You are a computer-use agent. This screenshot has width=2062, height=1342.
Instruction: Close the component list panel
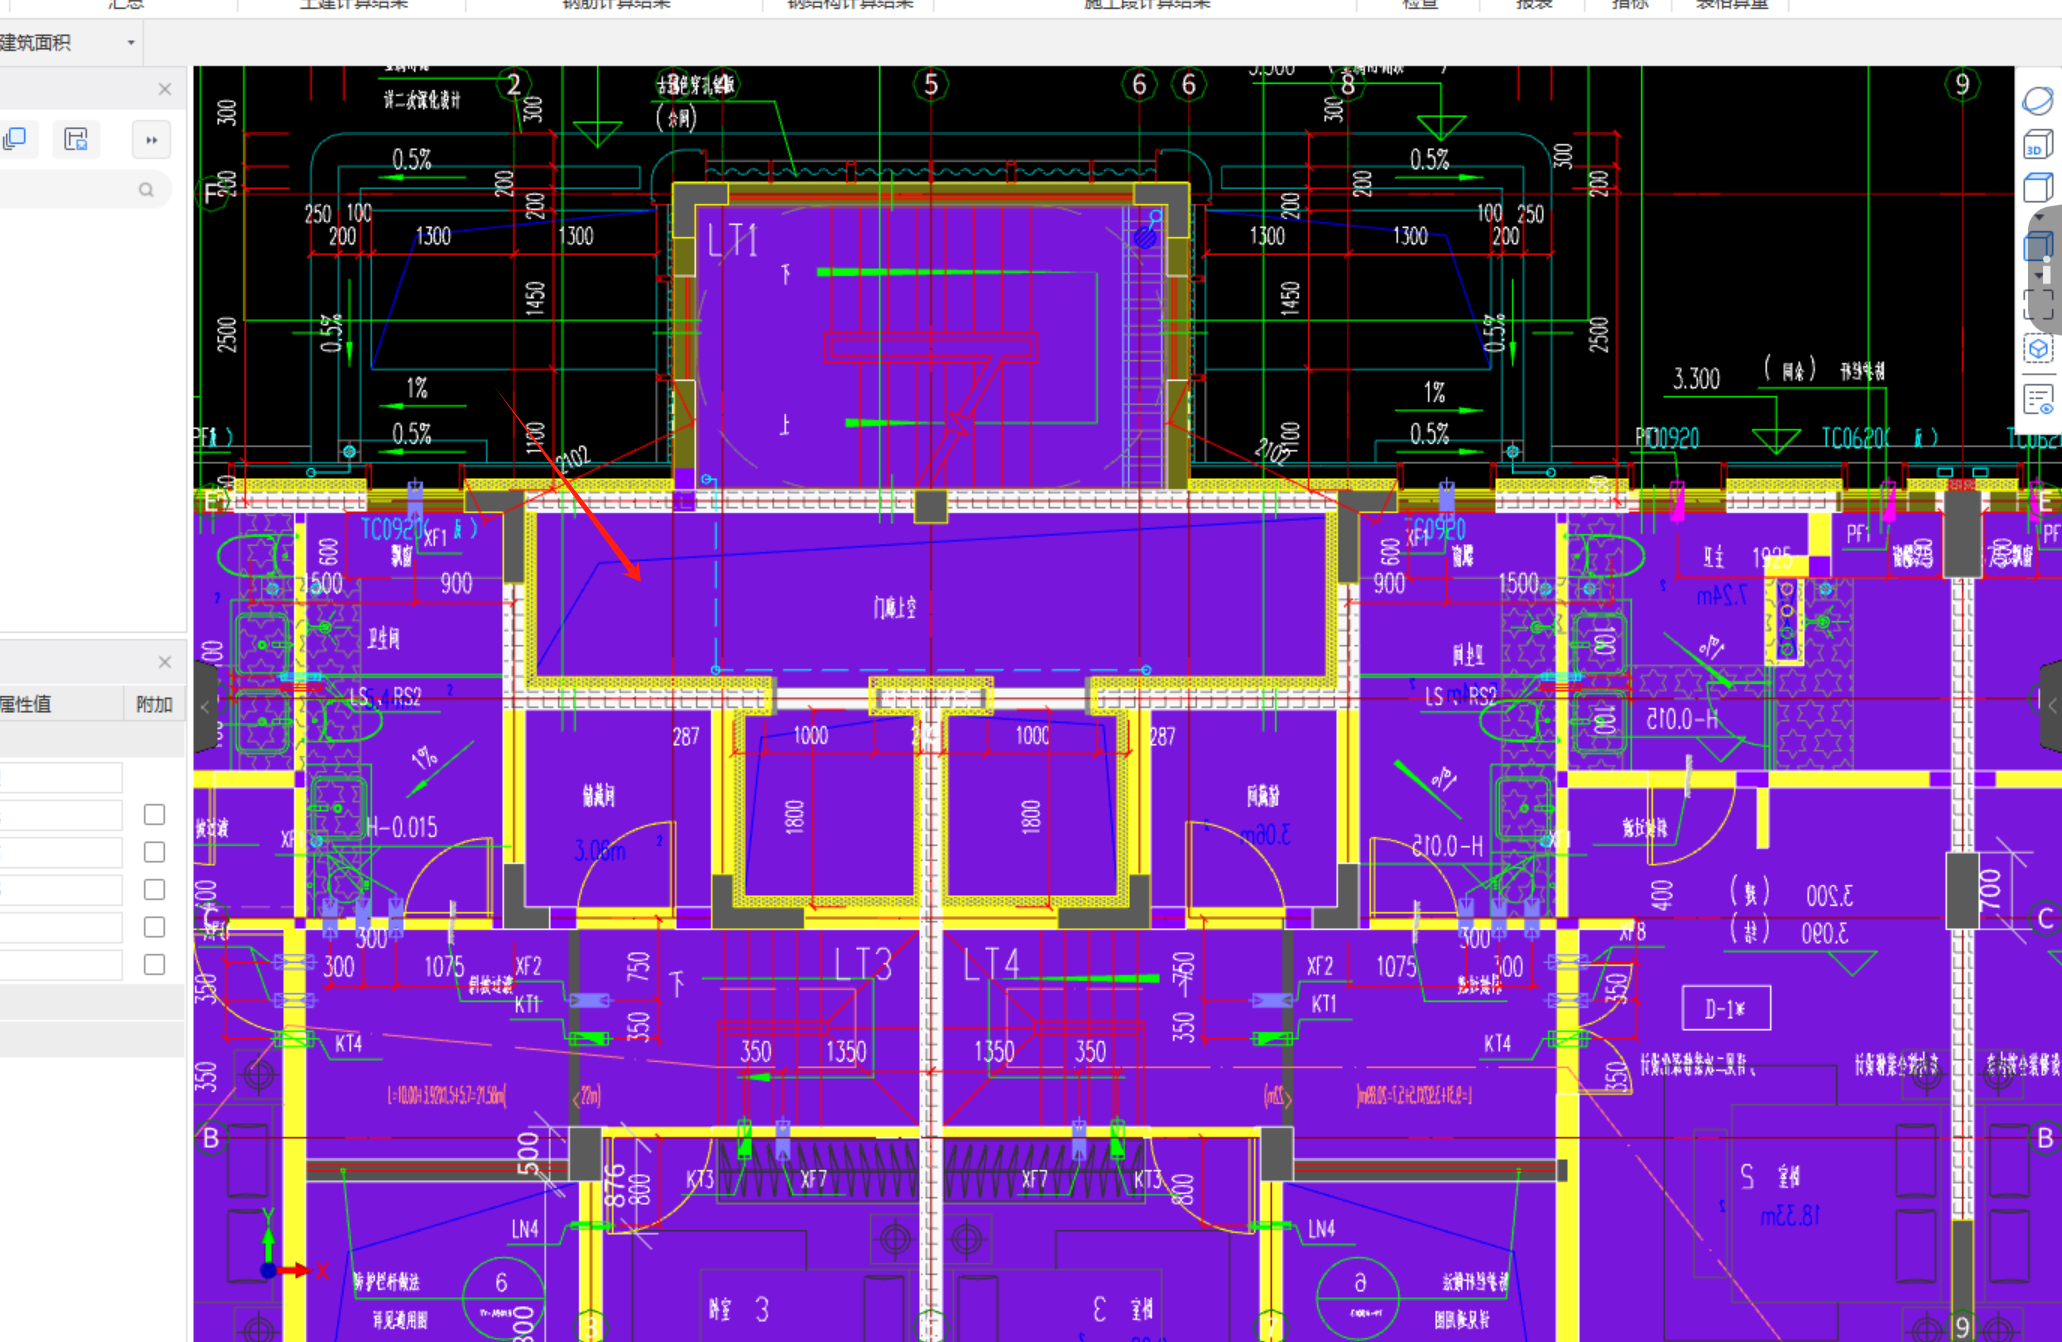point(165,89)
